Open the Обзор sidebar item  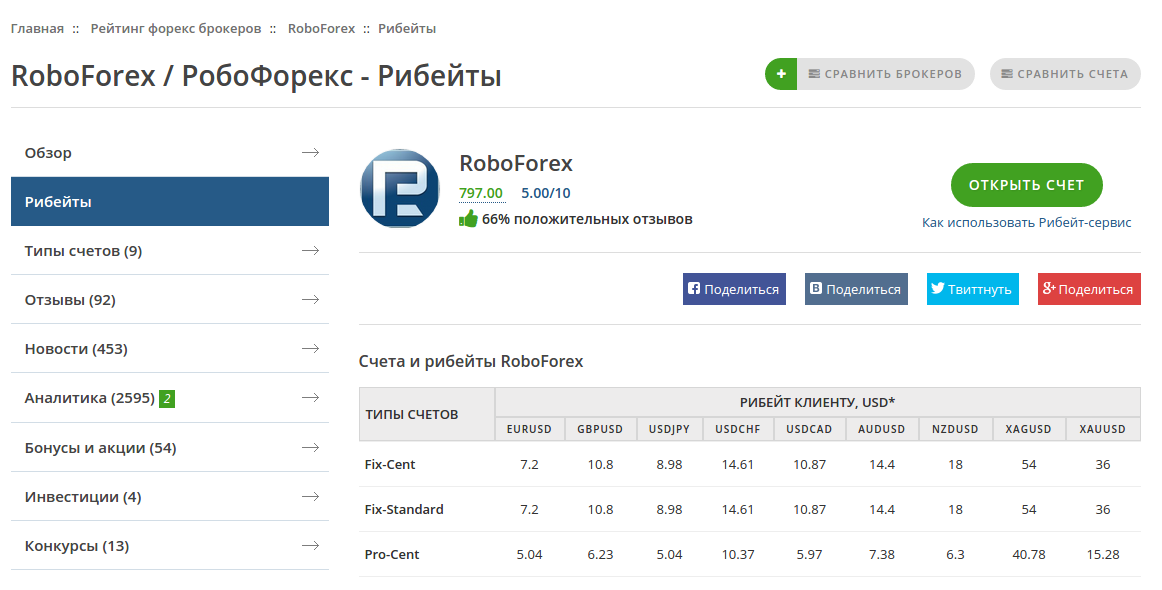pyautogui.click(x=170, y=153)
